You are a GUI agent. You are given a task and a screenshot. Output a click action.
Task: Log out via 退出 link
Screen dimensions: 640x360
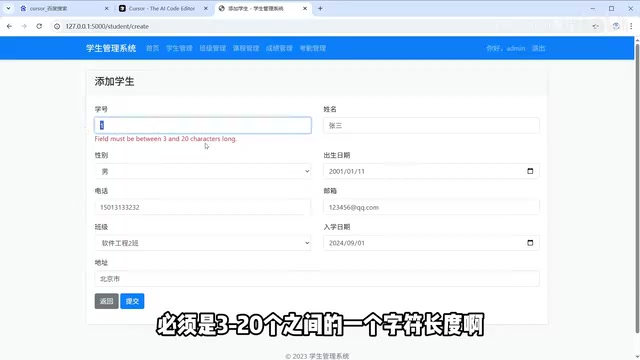(538, 48)
